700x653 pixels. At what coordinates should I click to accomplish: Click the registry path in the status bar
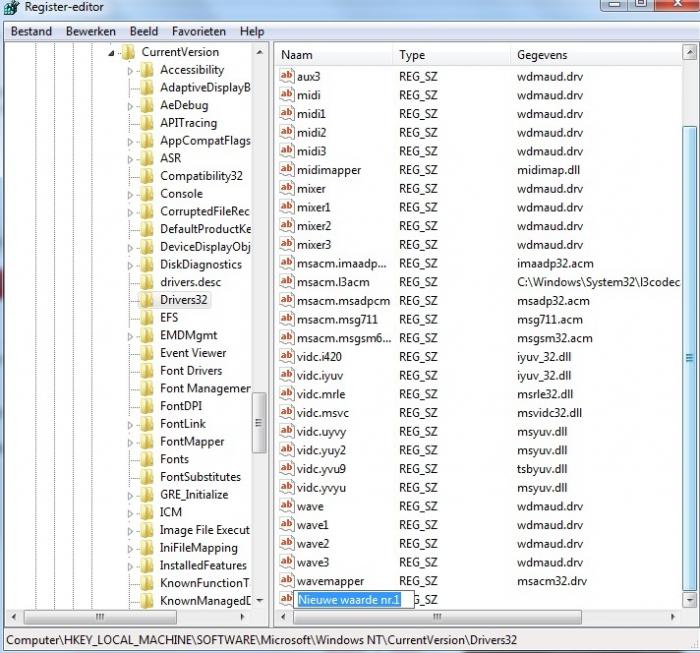pyautogui.click(x=262, y=640)
